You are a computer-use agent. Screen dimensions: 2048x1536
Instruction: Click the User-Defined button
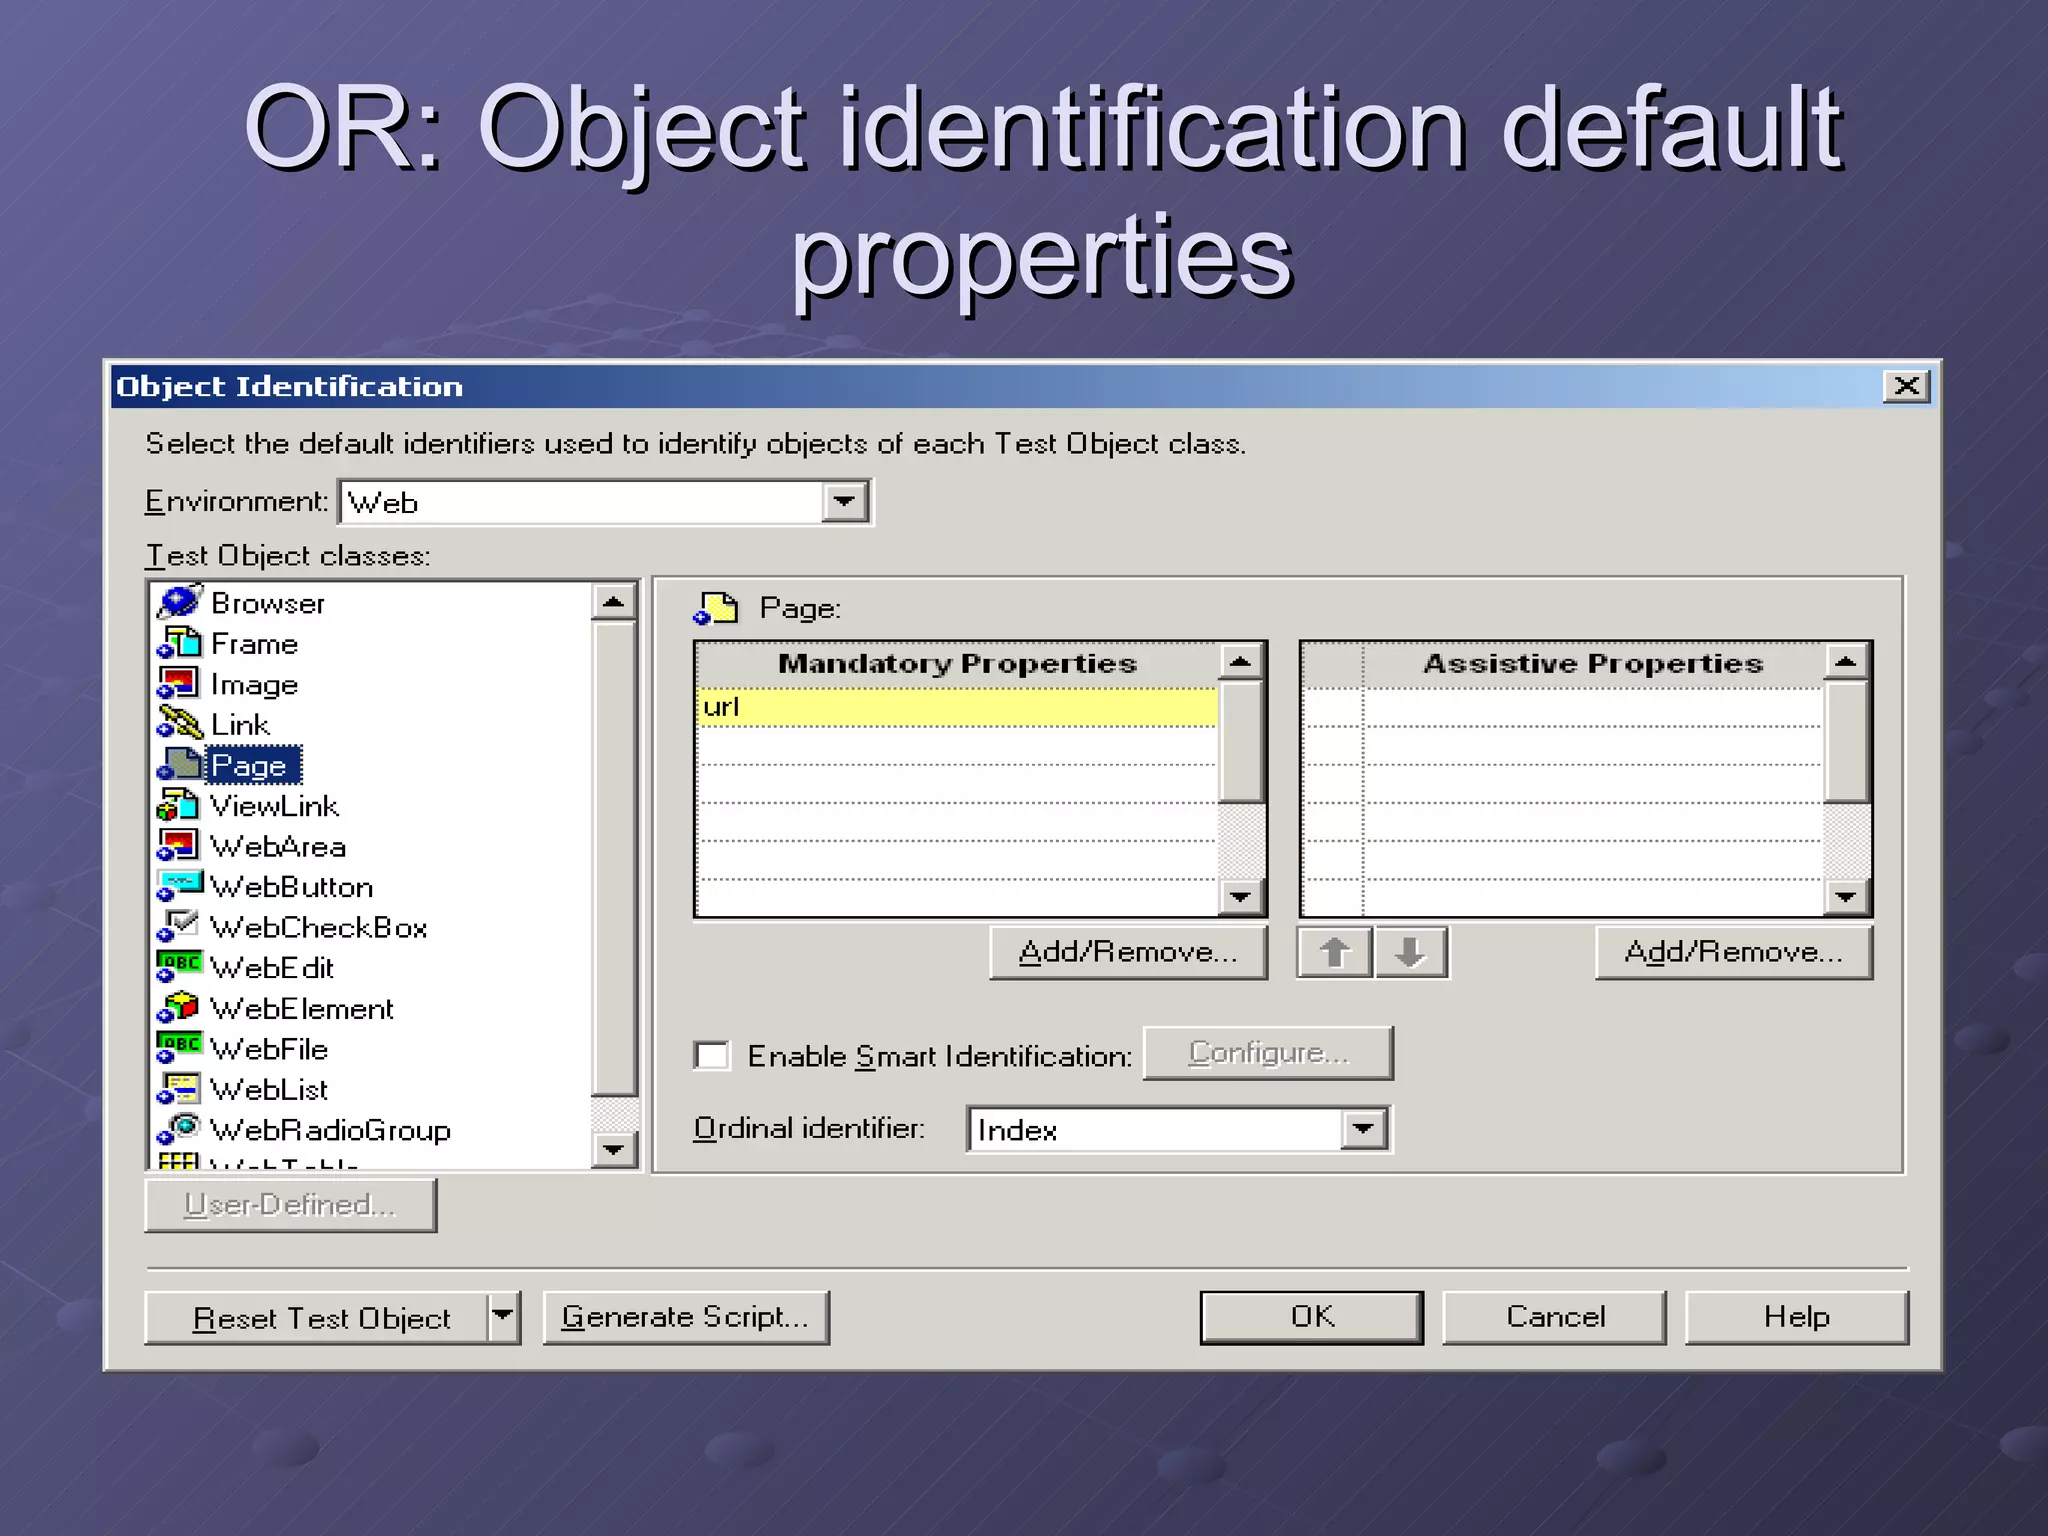click(290, 1205)
